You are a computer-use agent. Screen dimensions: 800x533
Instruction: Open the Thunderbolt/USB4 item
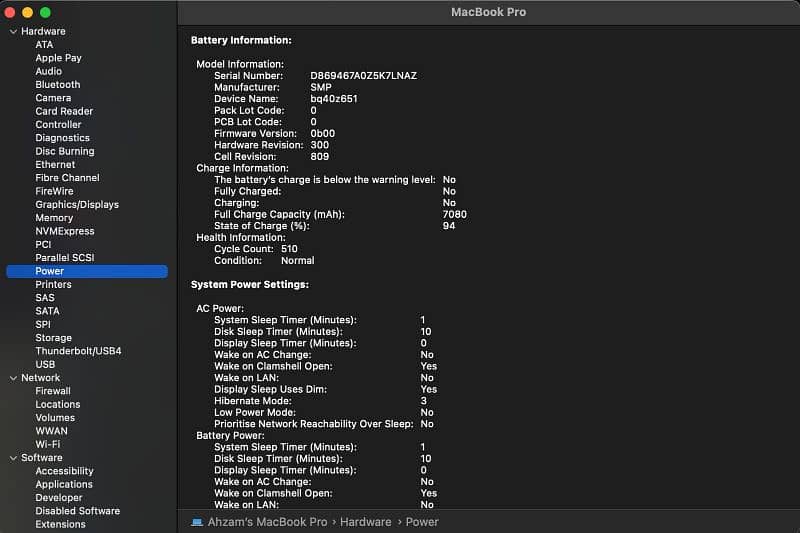coord(78,351)
